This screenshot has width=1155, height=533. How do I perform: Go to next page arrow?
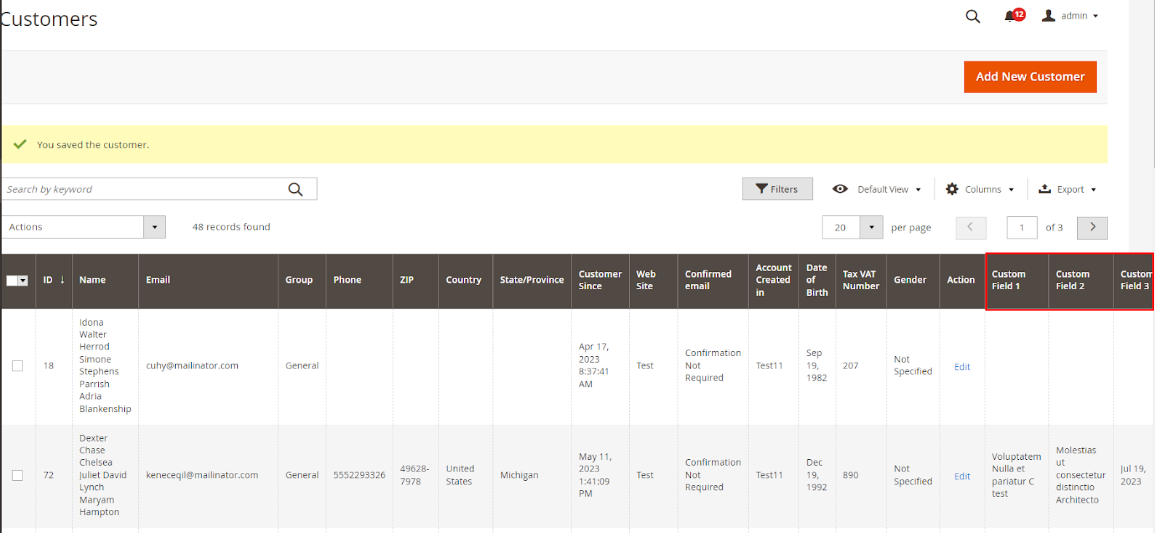pyautogui.click(x=1092, y=228)
